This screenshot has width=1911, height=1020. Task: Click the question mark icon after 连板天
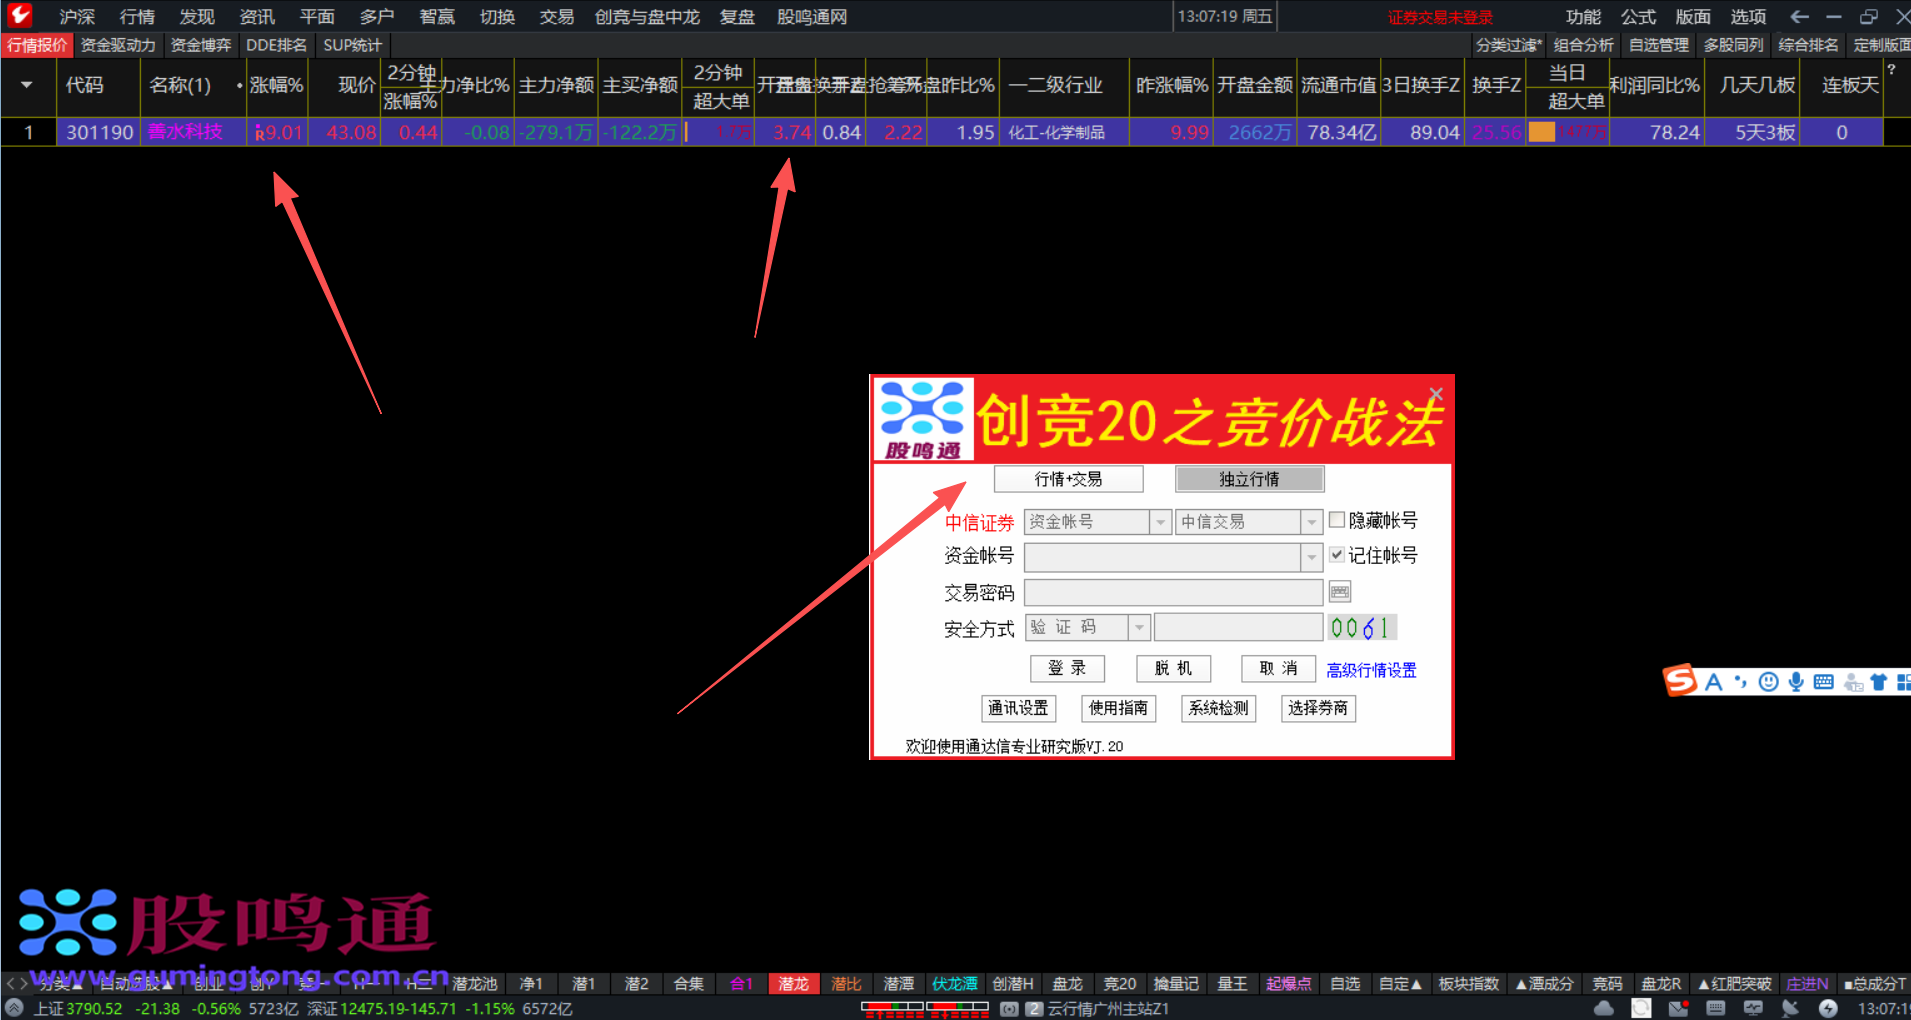click(x=1891, y=69)
